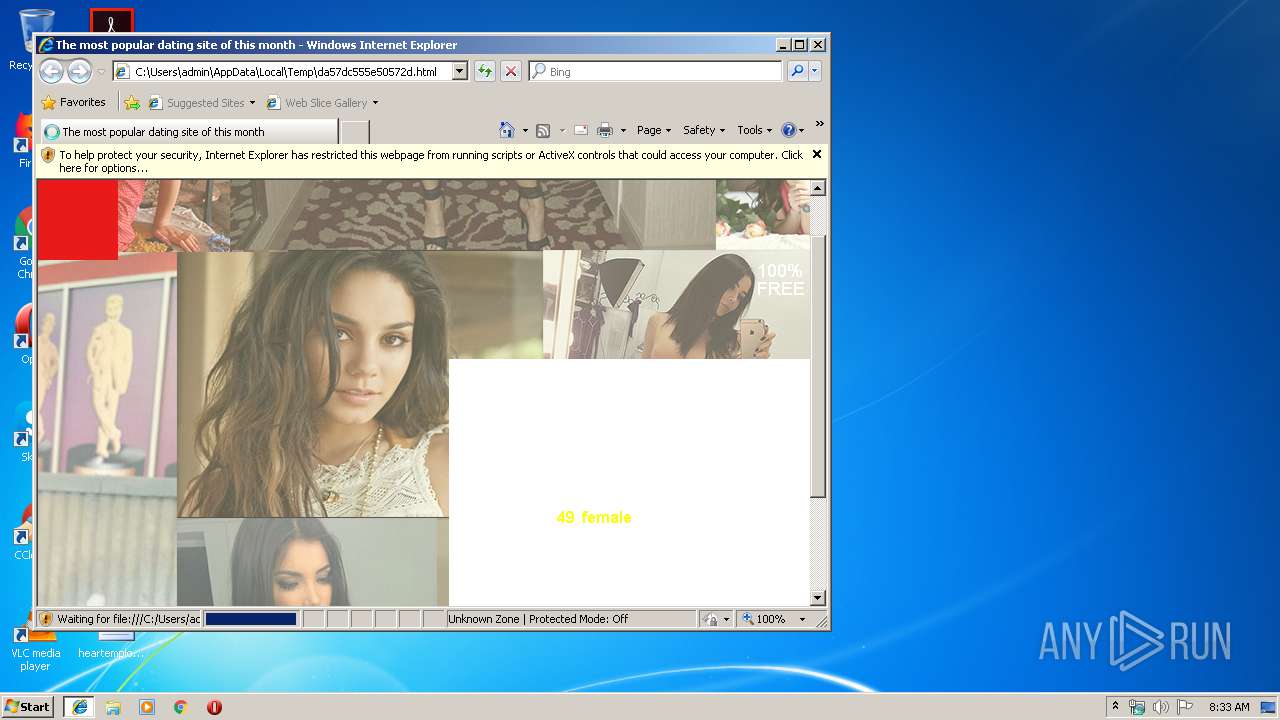This screenshot has height=720, width=1280.
Task: Expand the command bar overflow chevron
Action: (819, 124)
